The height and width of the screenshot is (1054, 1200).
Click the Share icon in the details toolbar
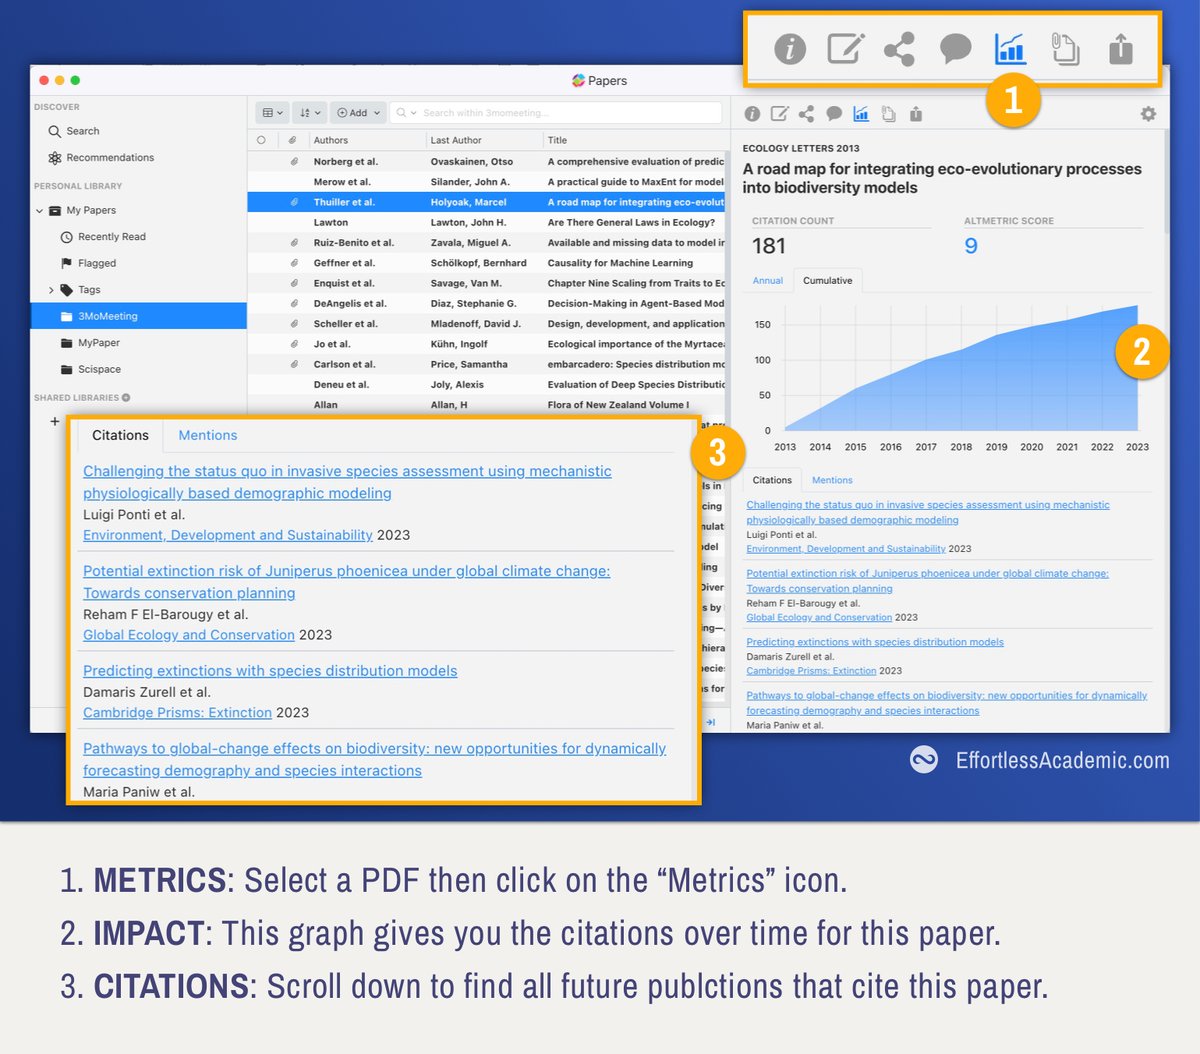807,113
